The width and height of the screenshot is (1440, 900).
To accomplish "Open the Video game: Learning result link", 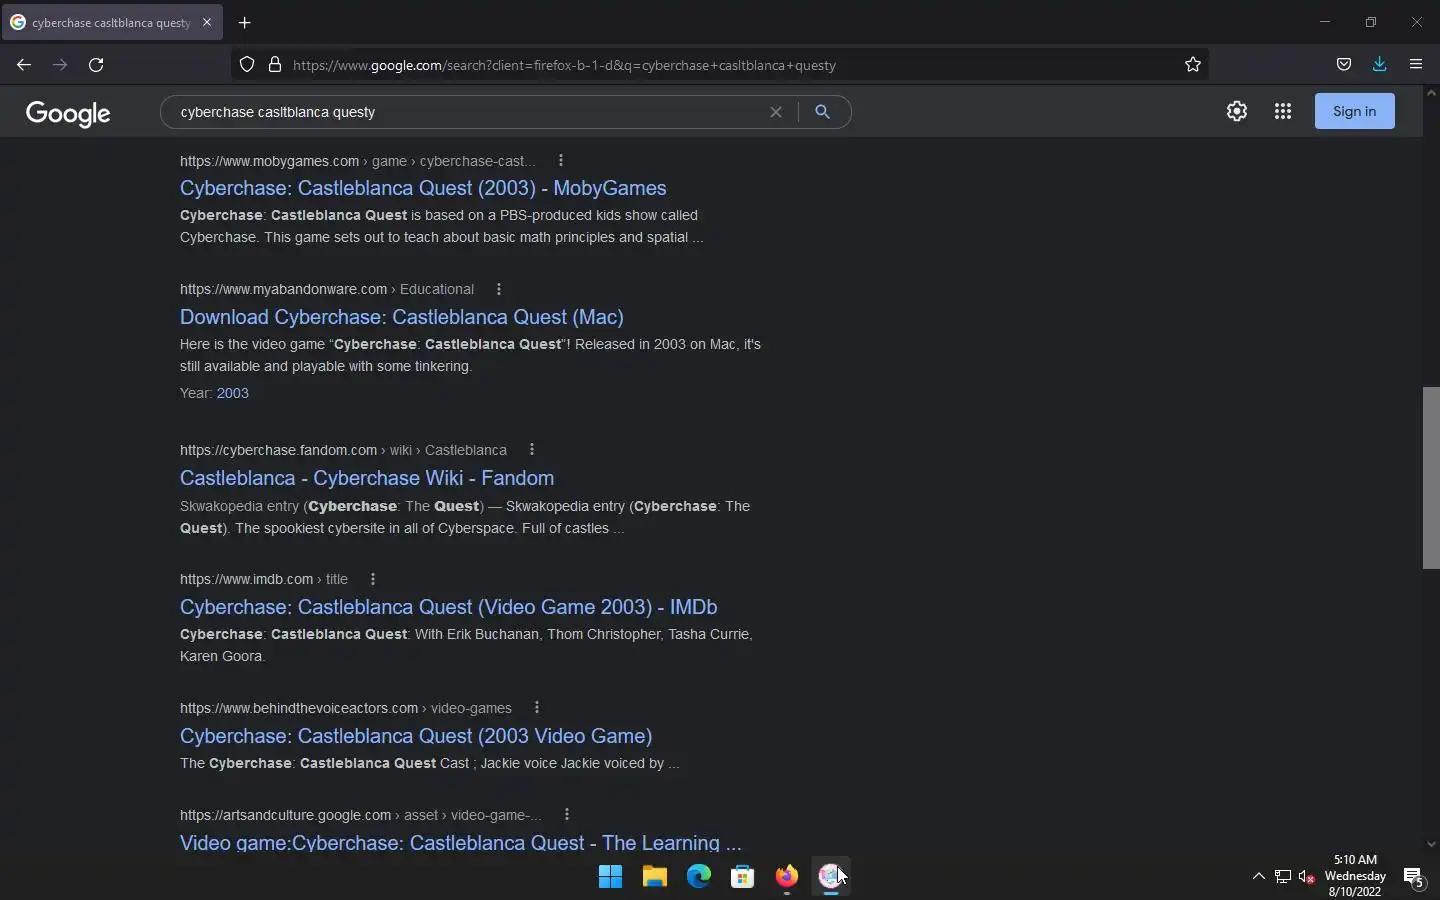I will (x=461, y=843).
